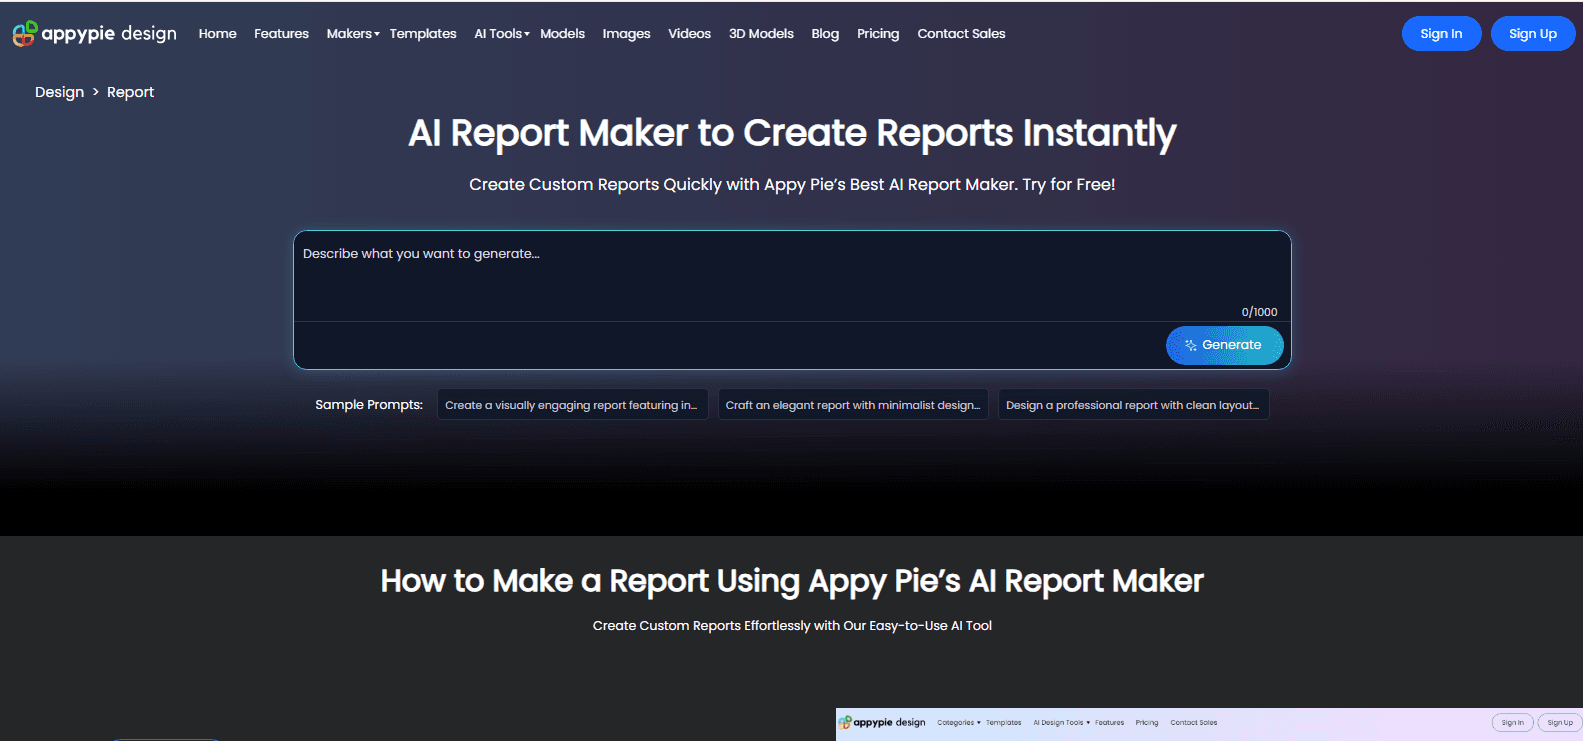The image size is (1583, 741).
Task: Select the elegant minimalist report sample prompt
Action: point(853,405)
